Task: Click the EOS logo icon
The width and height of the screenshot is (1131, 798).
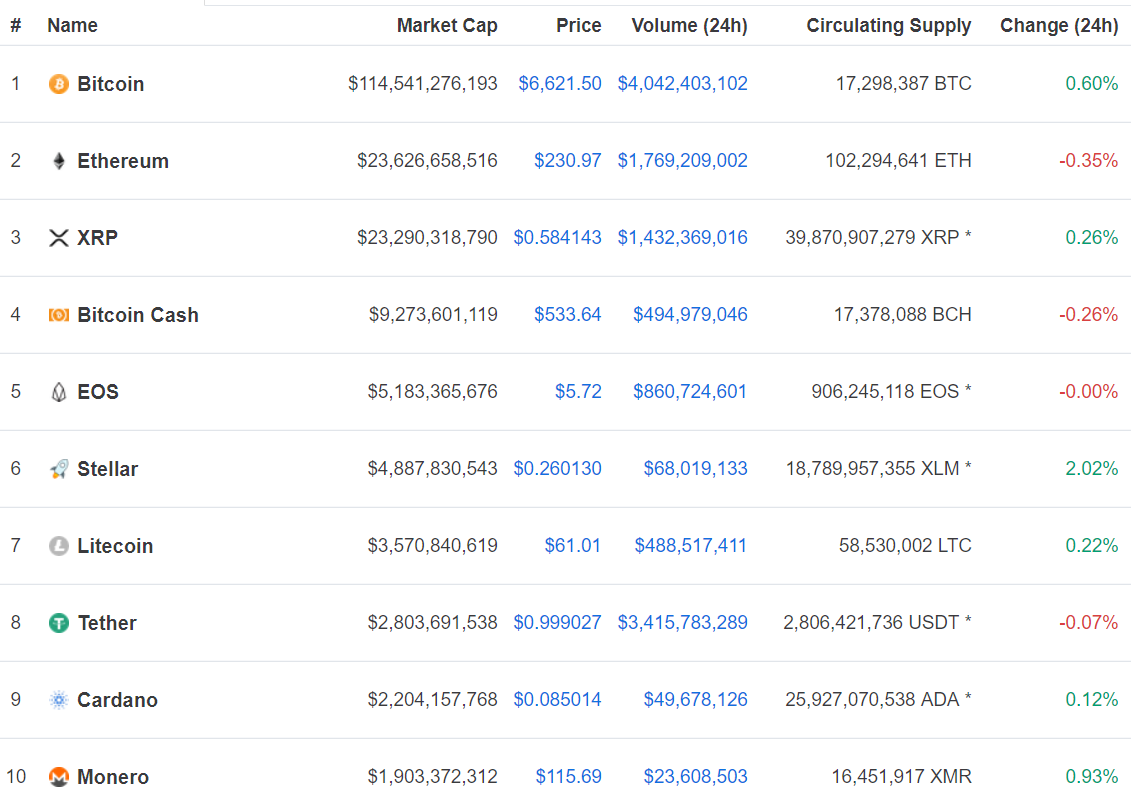Action: pyautogui.click(x=58, y=392)
